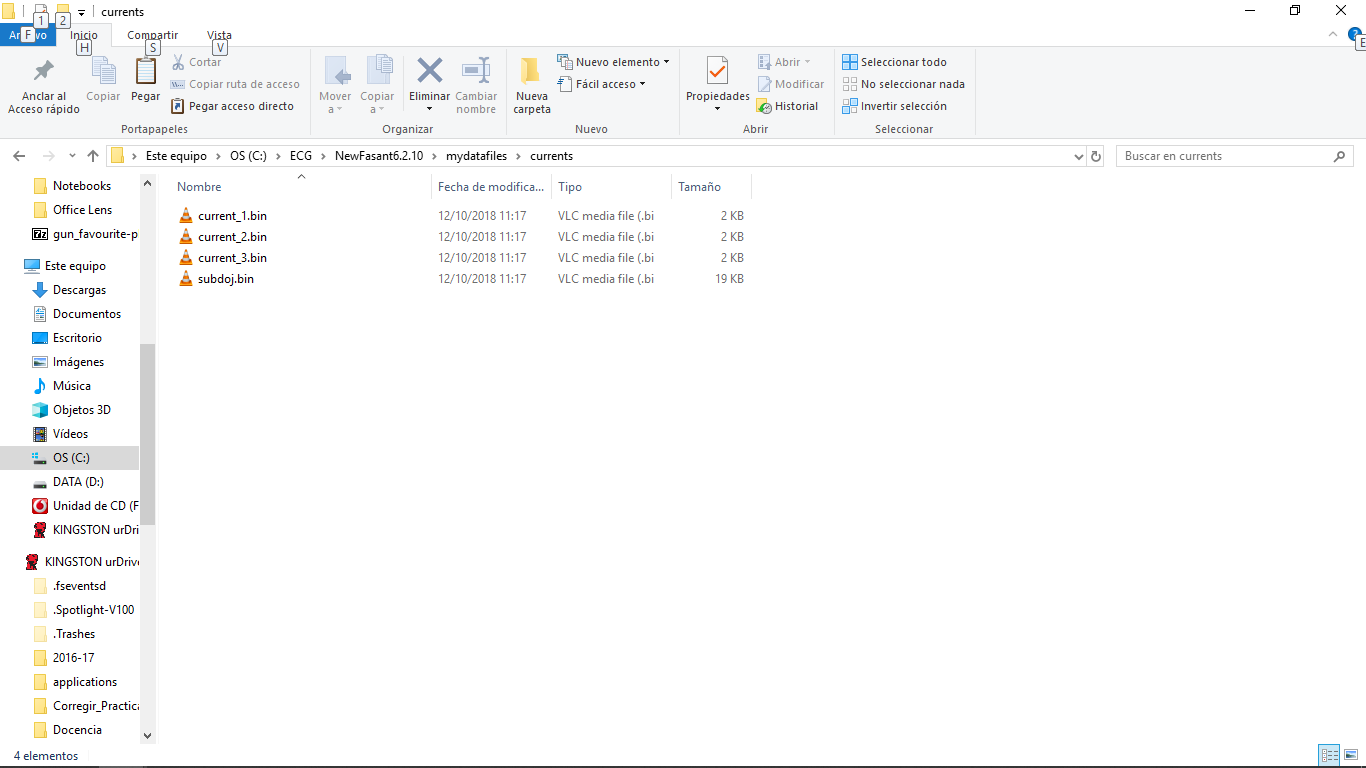Open the Vista ribbon tab

click(x=219, y=35)
